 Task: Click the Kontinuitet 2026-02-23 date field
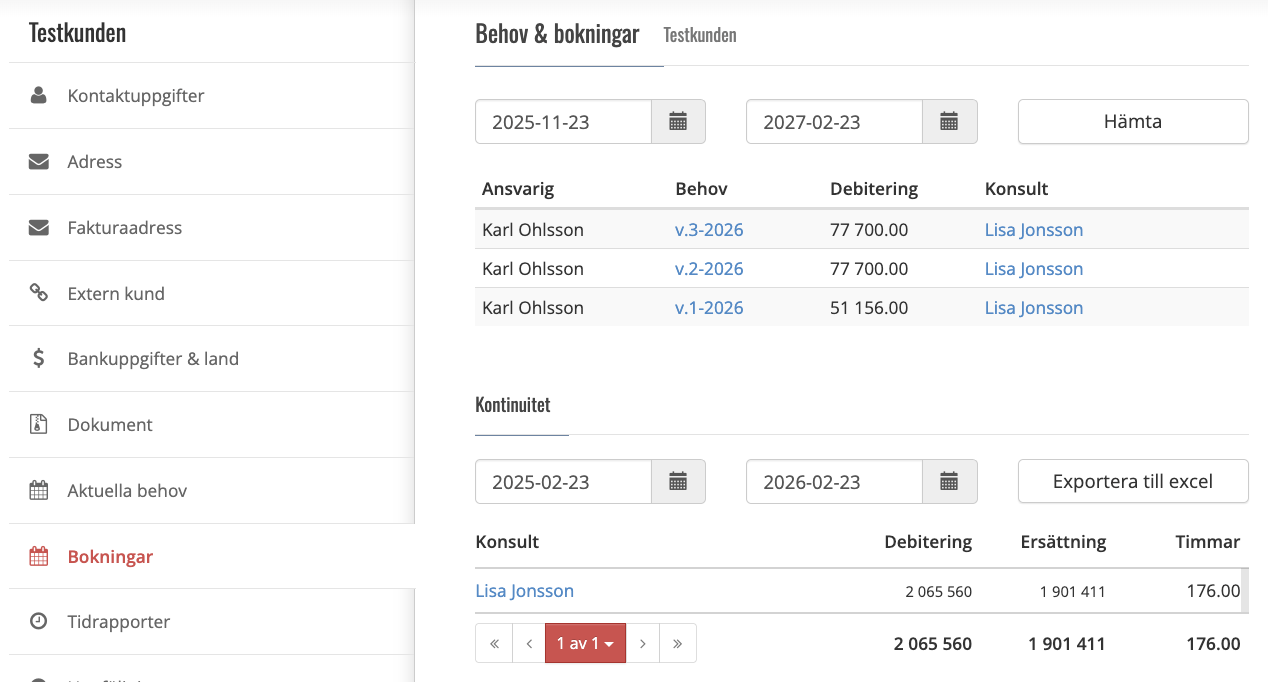click(x=834, y=482)
